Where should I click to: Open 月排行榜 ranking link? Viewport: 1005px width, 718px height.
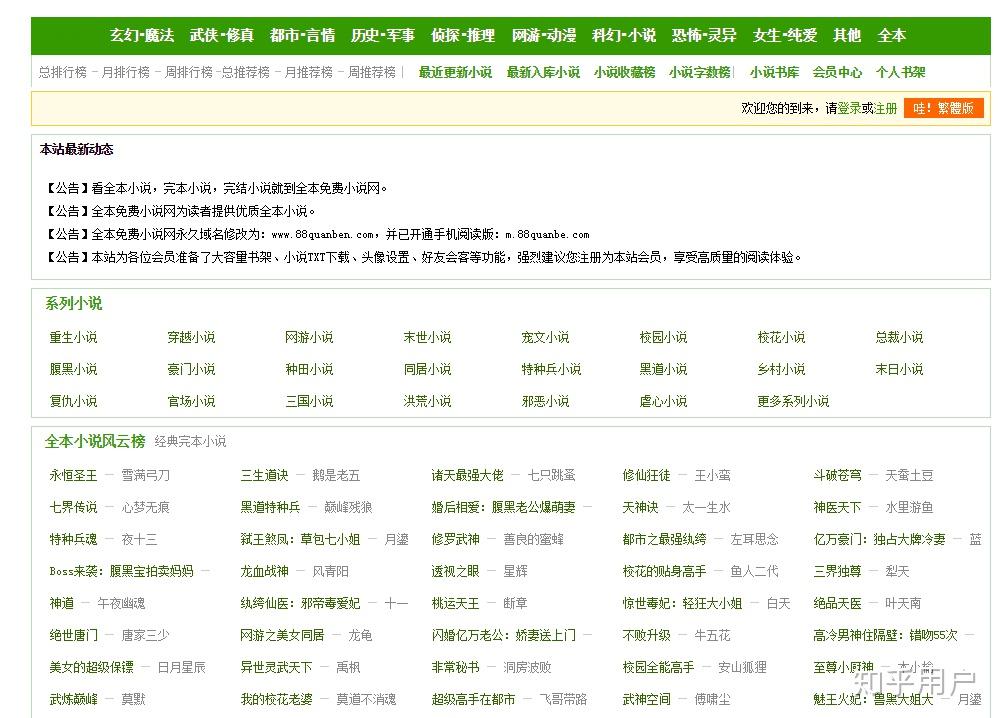pos(126,72)
